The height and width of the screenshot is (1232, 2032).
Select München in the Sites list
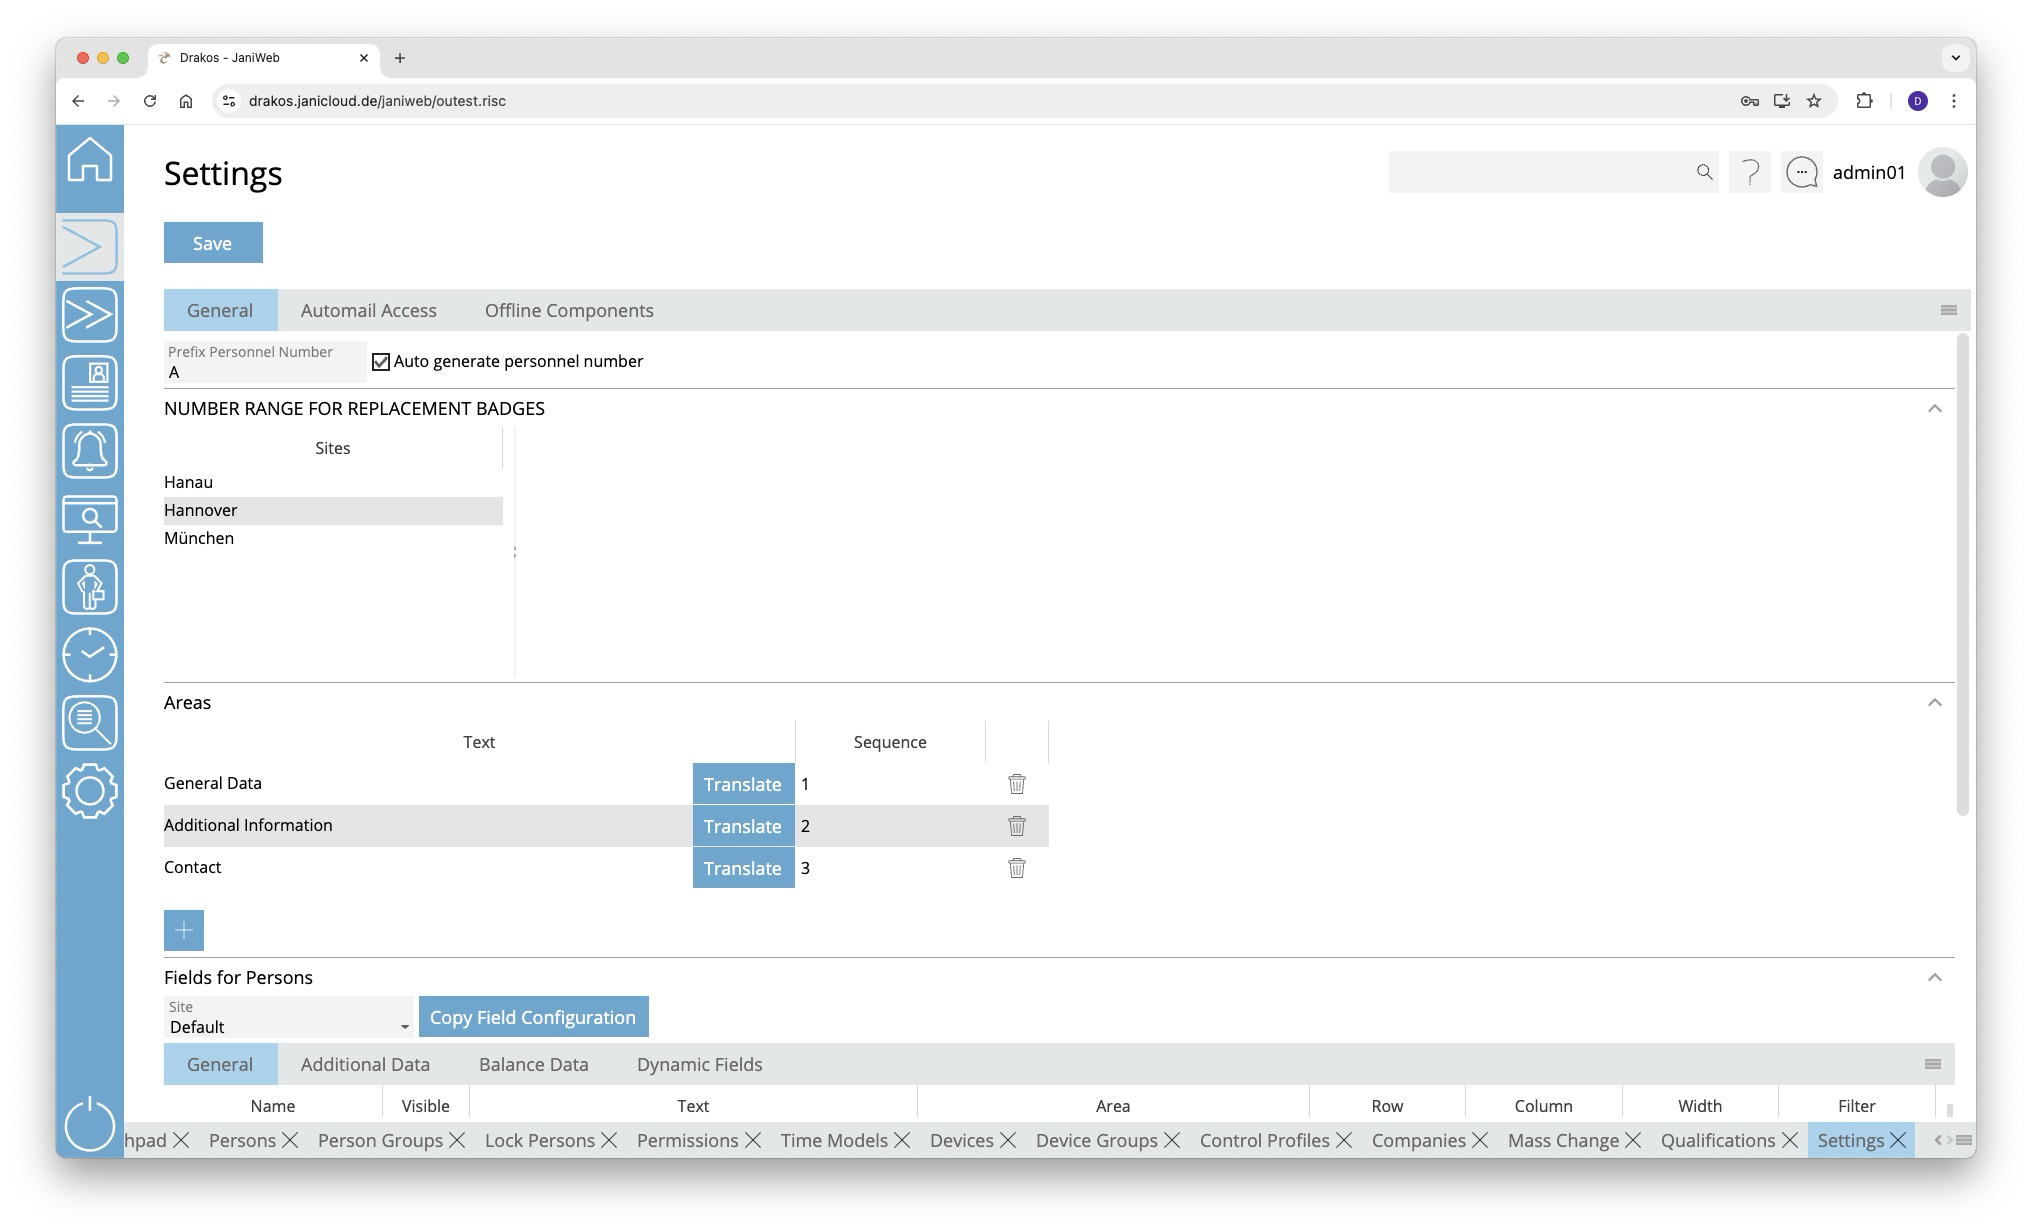tap(199, 538)
